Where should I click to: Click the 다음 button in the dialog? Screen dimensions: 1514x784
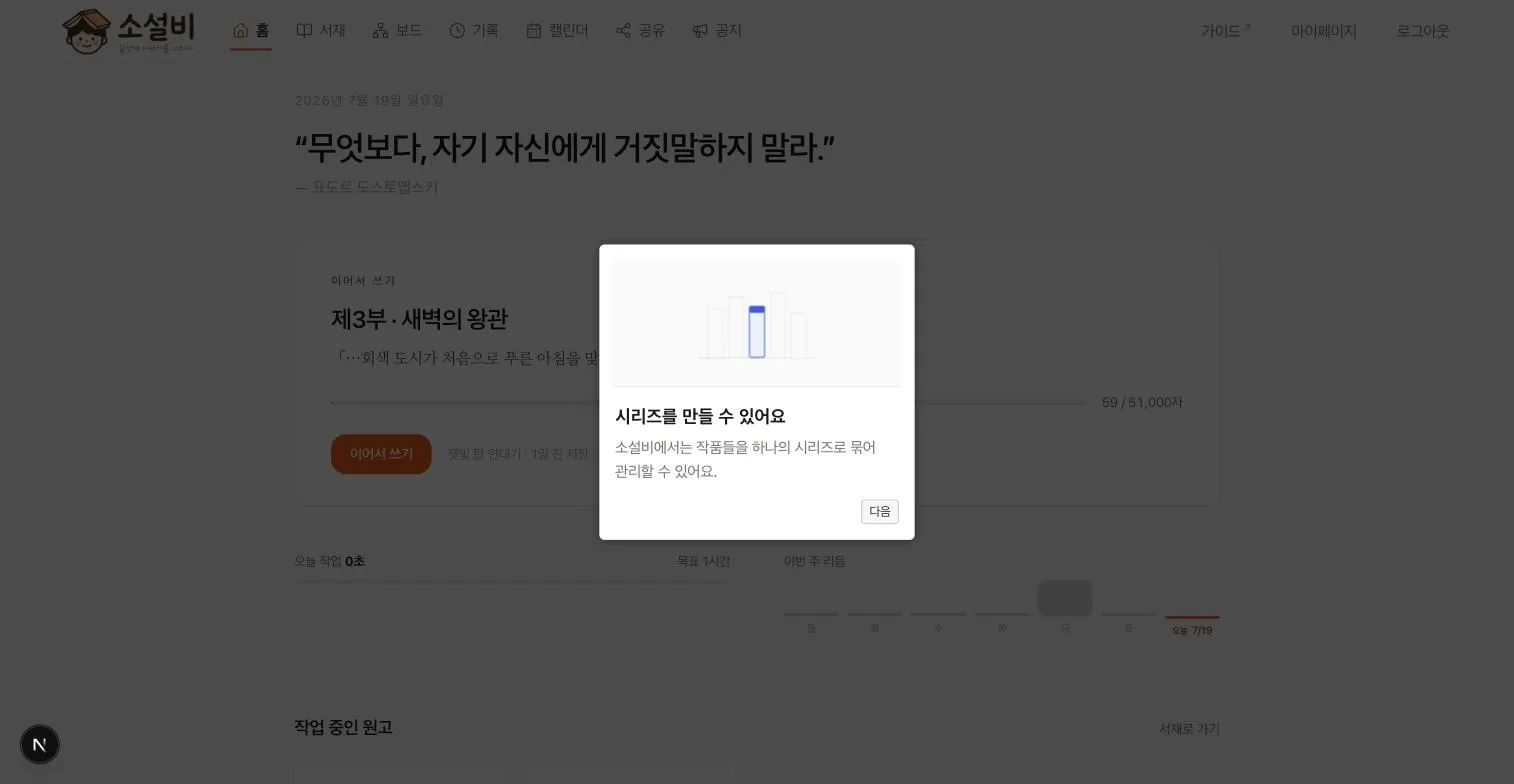[x=879, y=511]
